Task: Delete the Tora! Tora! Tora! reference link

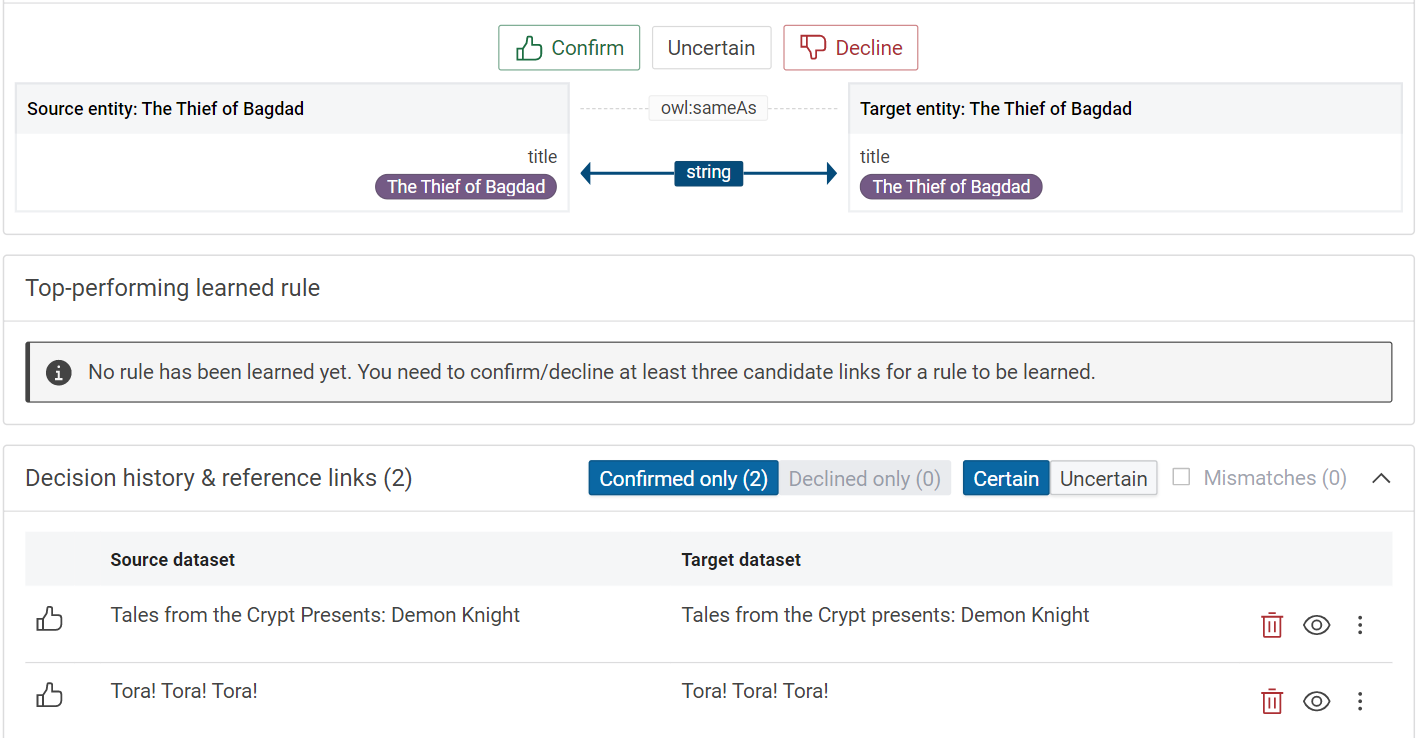Action: click(x=1271, y=701)
